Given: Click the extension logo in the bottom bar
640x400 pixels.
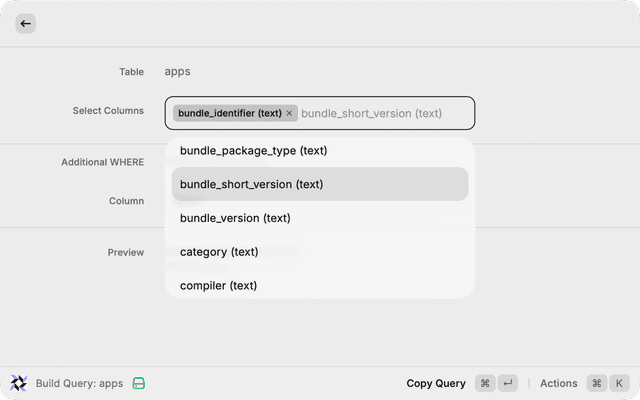Looking at the screenshot, I should click(x=19, y=383).
